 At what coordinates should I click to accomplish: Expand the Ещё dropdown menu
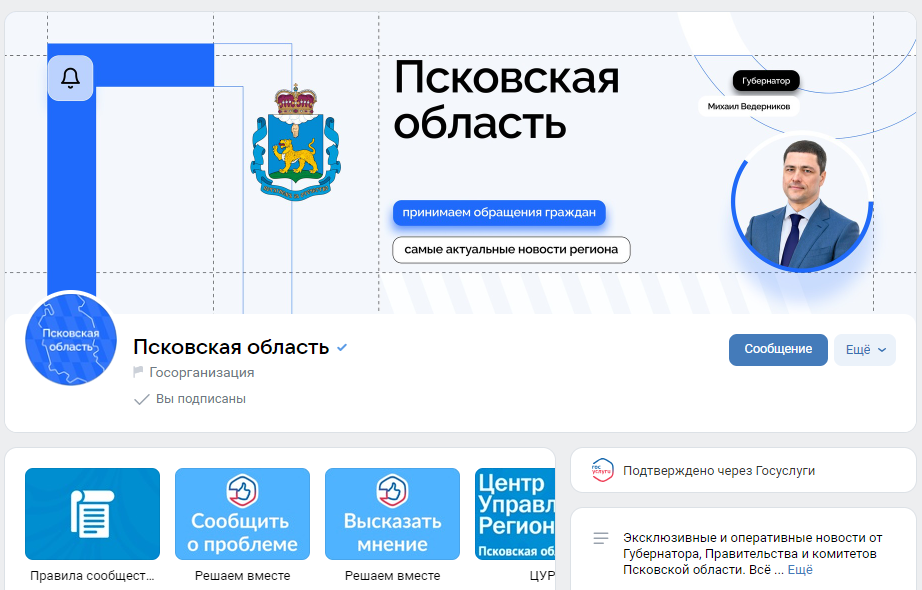[x=865, y=349]
